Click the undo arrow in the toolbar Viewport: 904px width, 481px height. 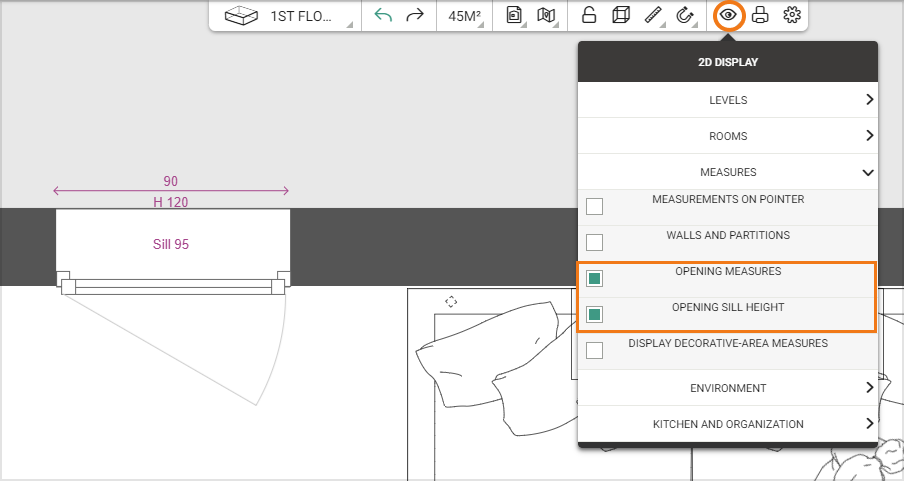tap(383, 16)
